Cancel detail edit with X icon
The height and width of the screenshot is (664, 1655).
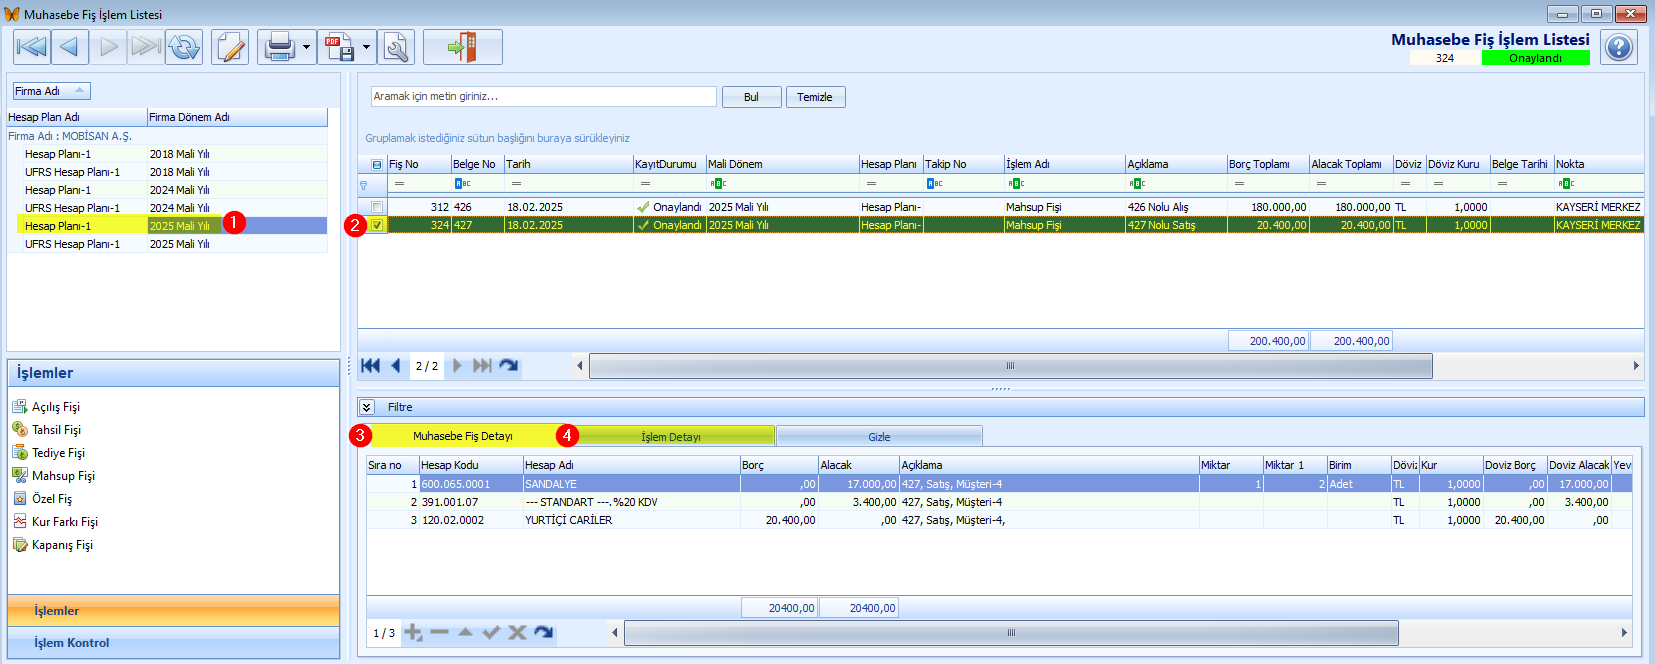click(x=517, y=632)
